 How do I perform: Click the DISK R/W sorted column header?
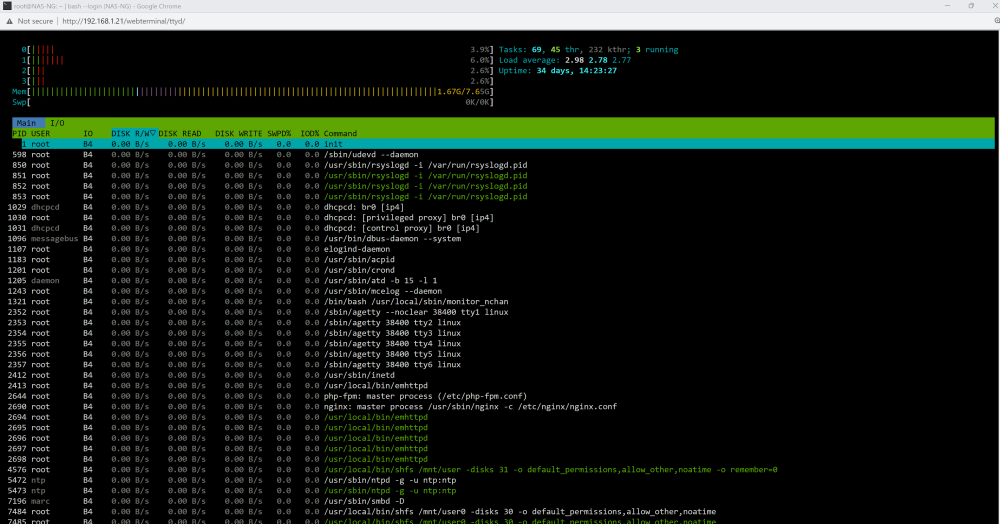133,133
